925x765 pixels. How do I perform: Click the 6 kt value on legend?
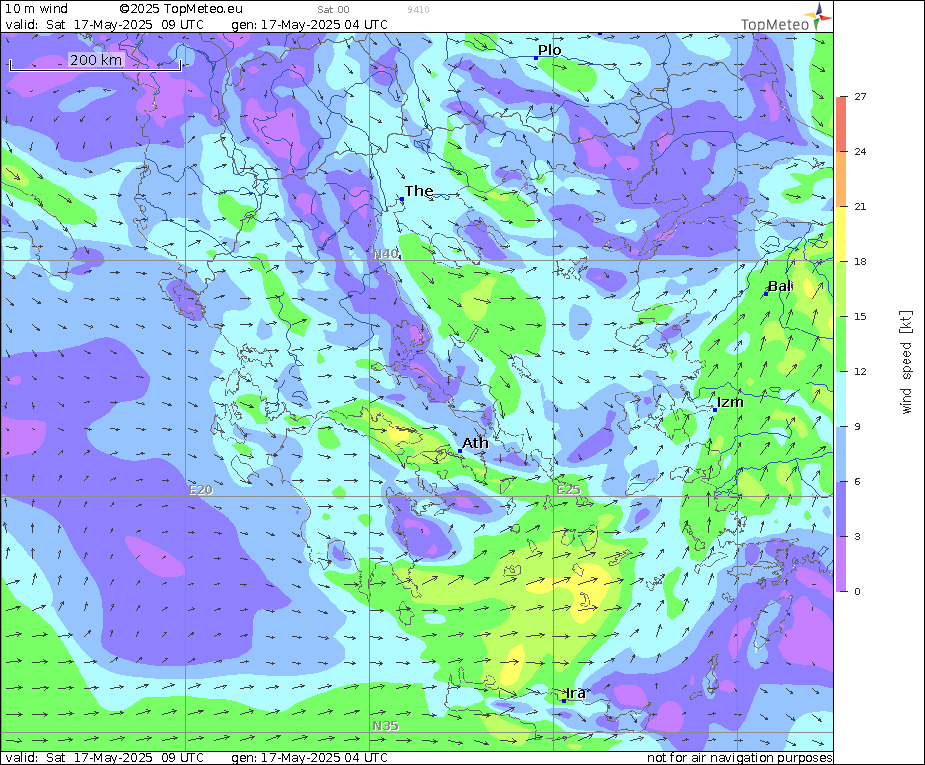pos(857,481)
